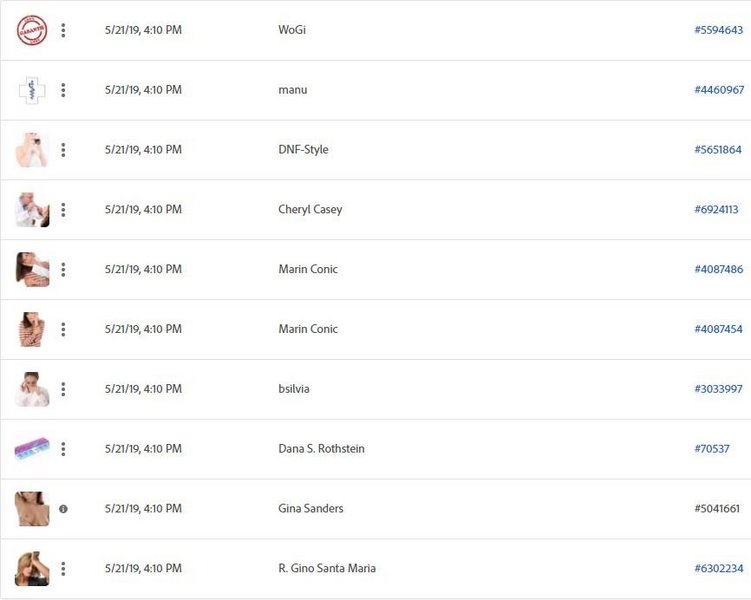The image size is (751, 600).
Task: Open asset link #70537
Action: click(712, 449)
